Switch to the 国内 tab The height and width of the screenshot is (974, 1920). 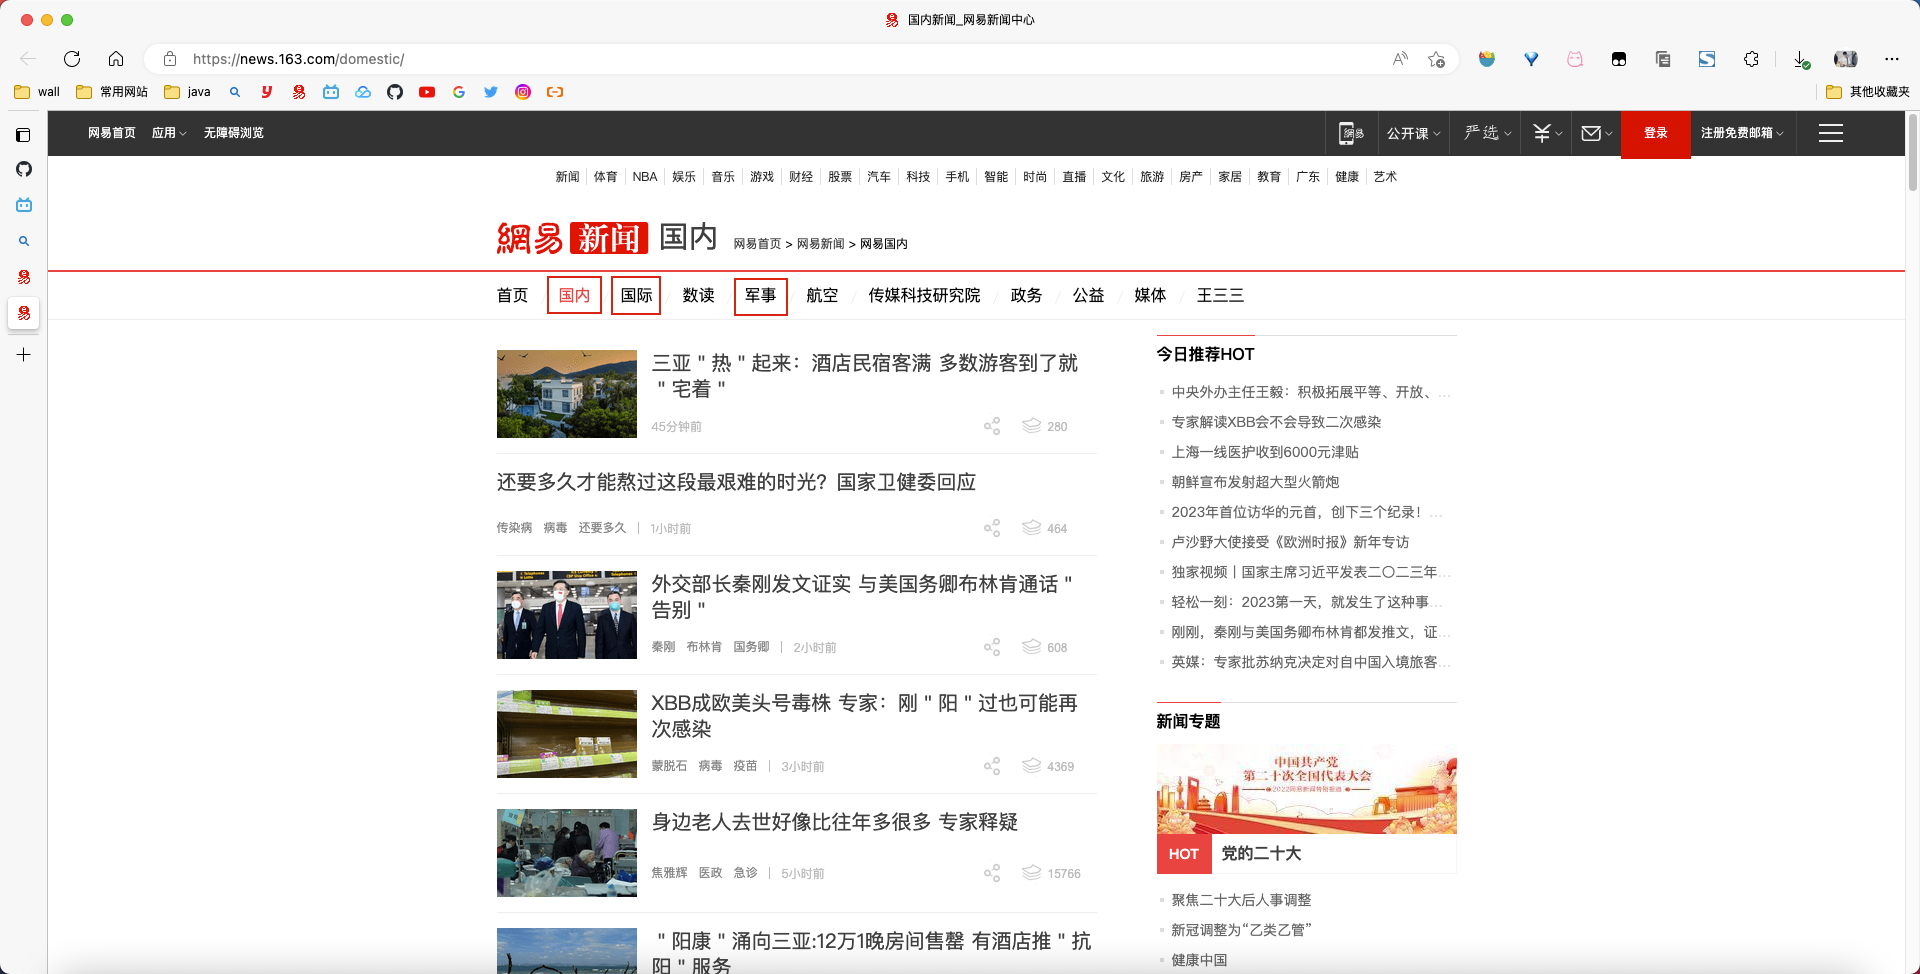click(574, 296)
